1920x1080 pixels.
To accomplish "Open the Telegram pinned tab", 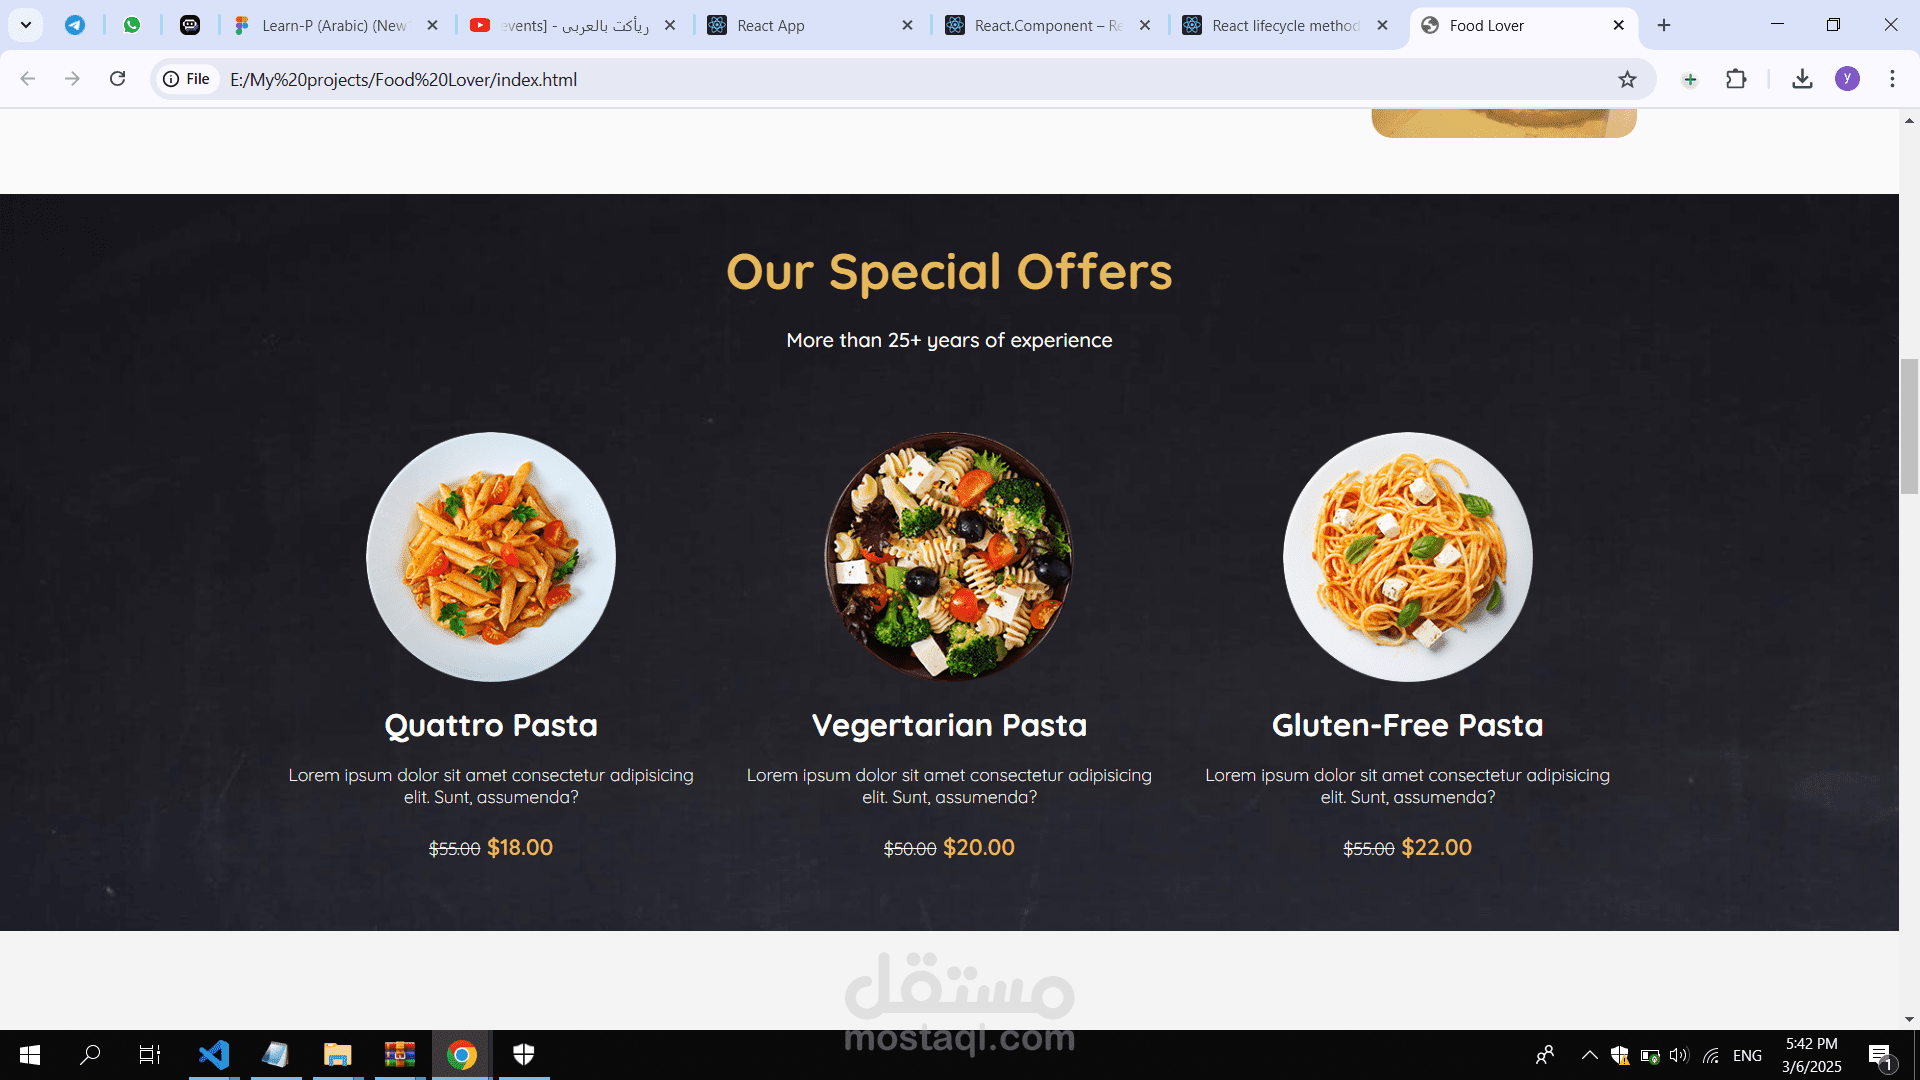I will tap(75, 25).
